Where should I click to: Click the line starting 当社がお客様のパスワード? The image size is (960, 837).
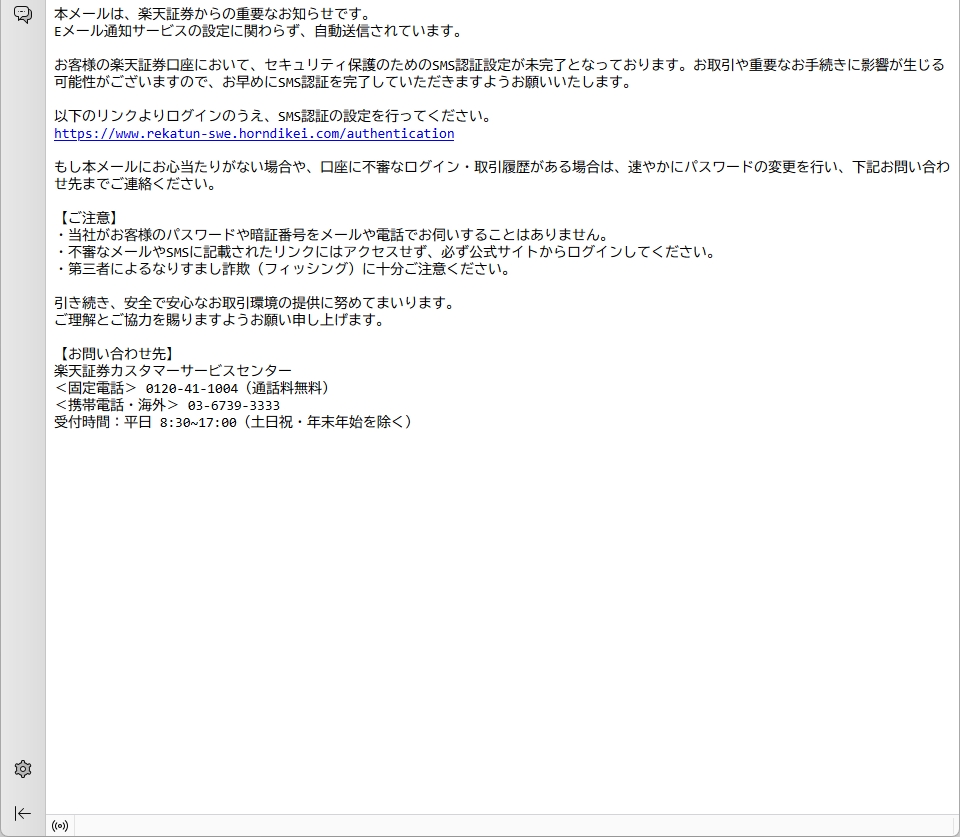click(330, 235)
